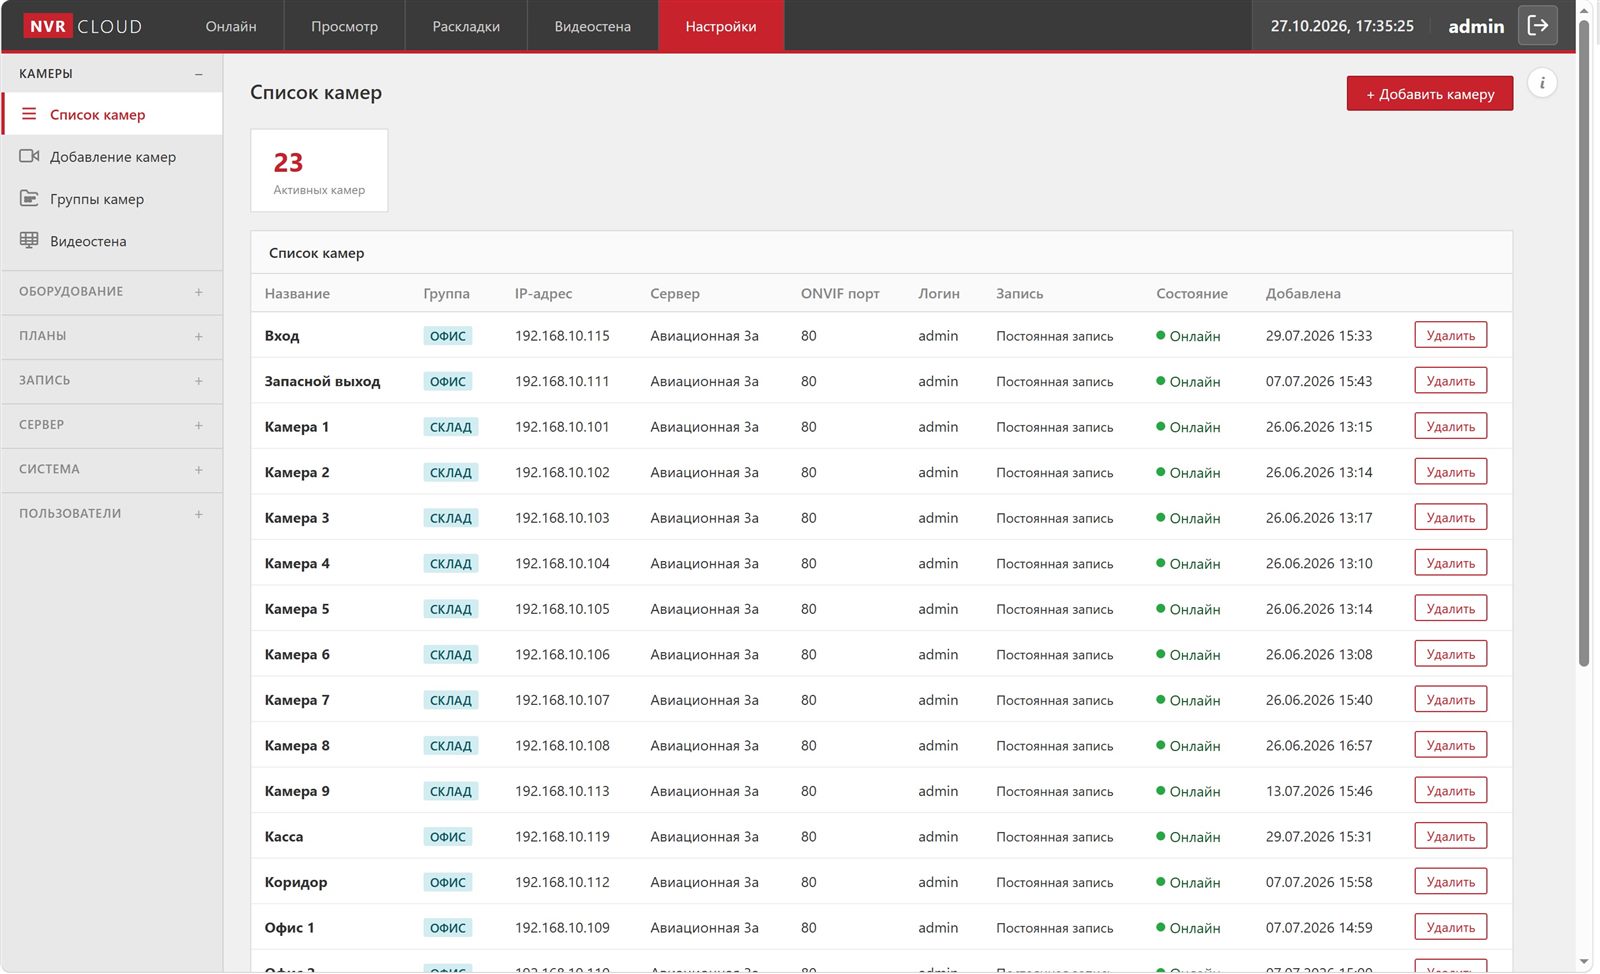Go to the Раскладки tab
Screen dimensions: 1600x974
[466, 26]
